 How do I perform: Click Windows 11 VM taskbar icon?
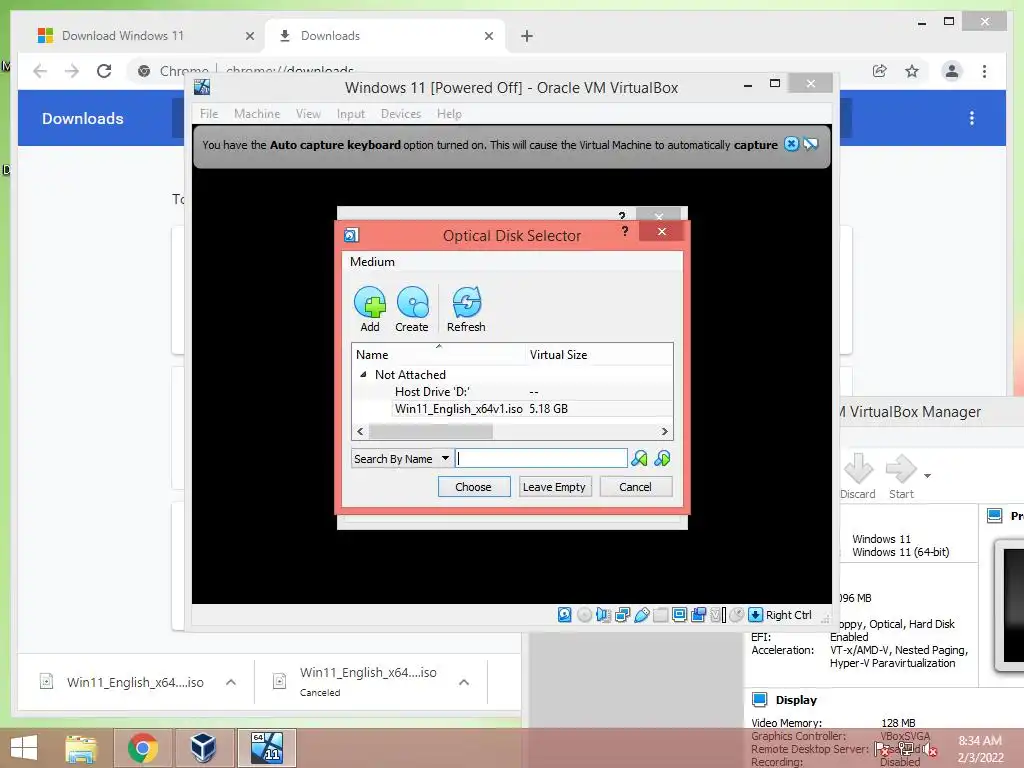267,748
